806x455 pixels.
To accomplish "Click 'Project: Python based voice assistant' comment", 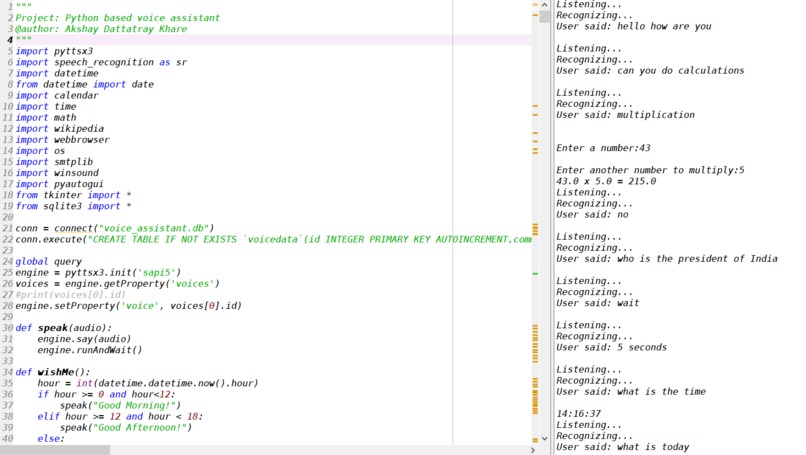I will coord(118,18).
